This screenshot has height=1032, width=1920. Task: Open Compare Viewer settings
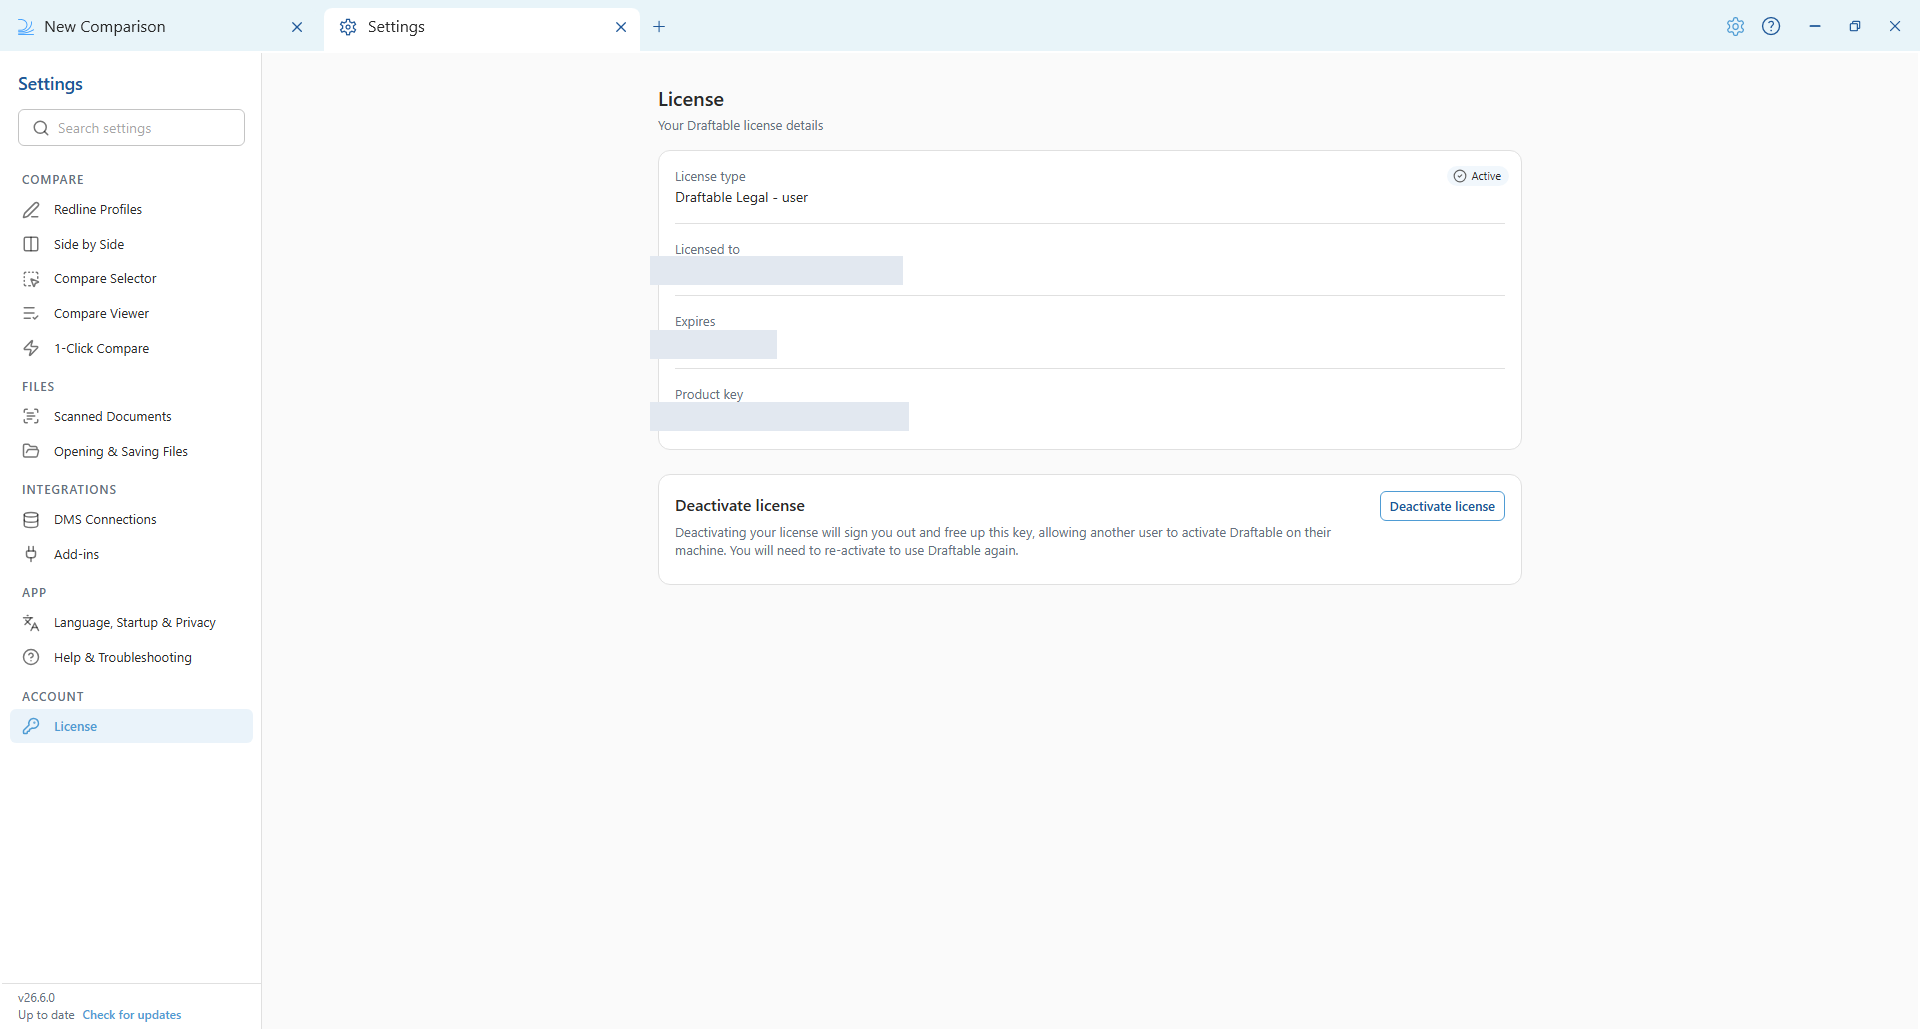point(131,314)
